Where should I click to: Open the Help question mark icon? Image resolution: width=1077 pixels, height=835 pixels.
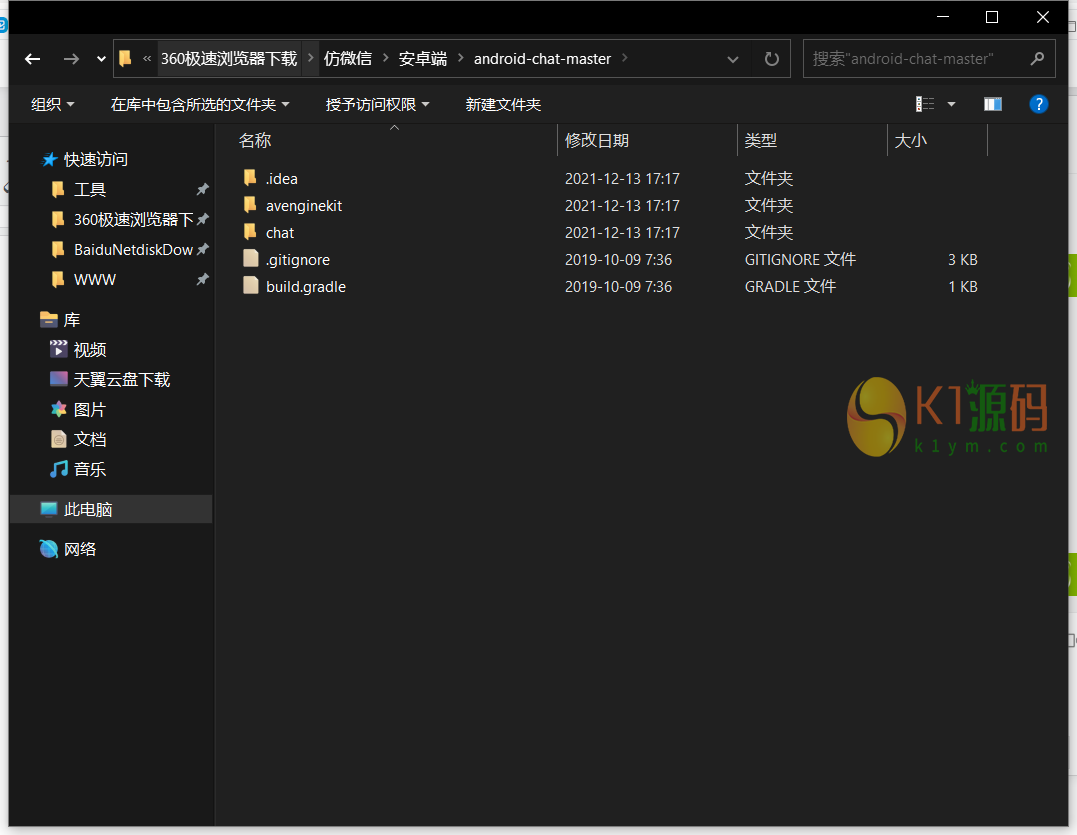point(1038,104)
